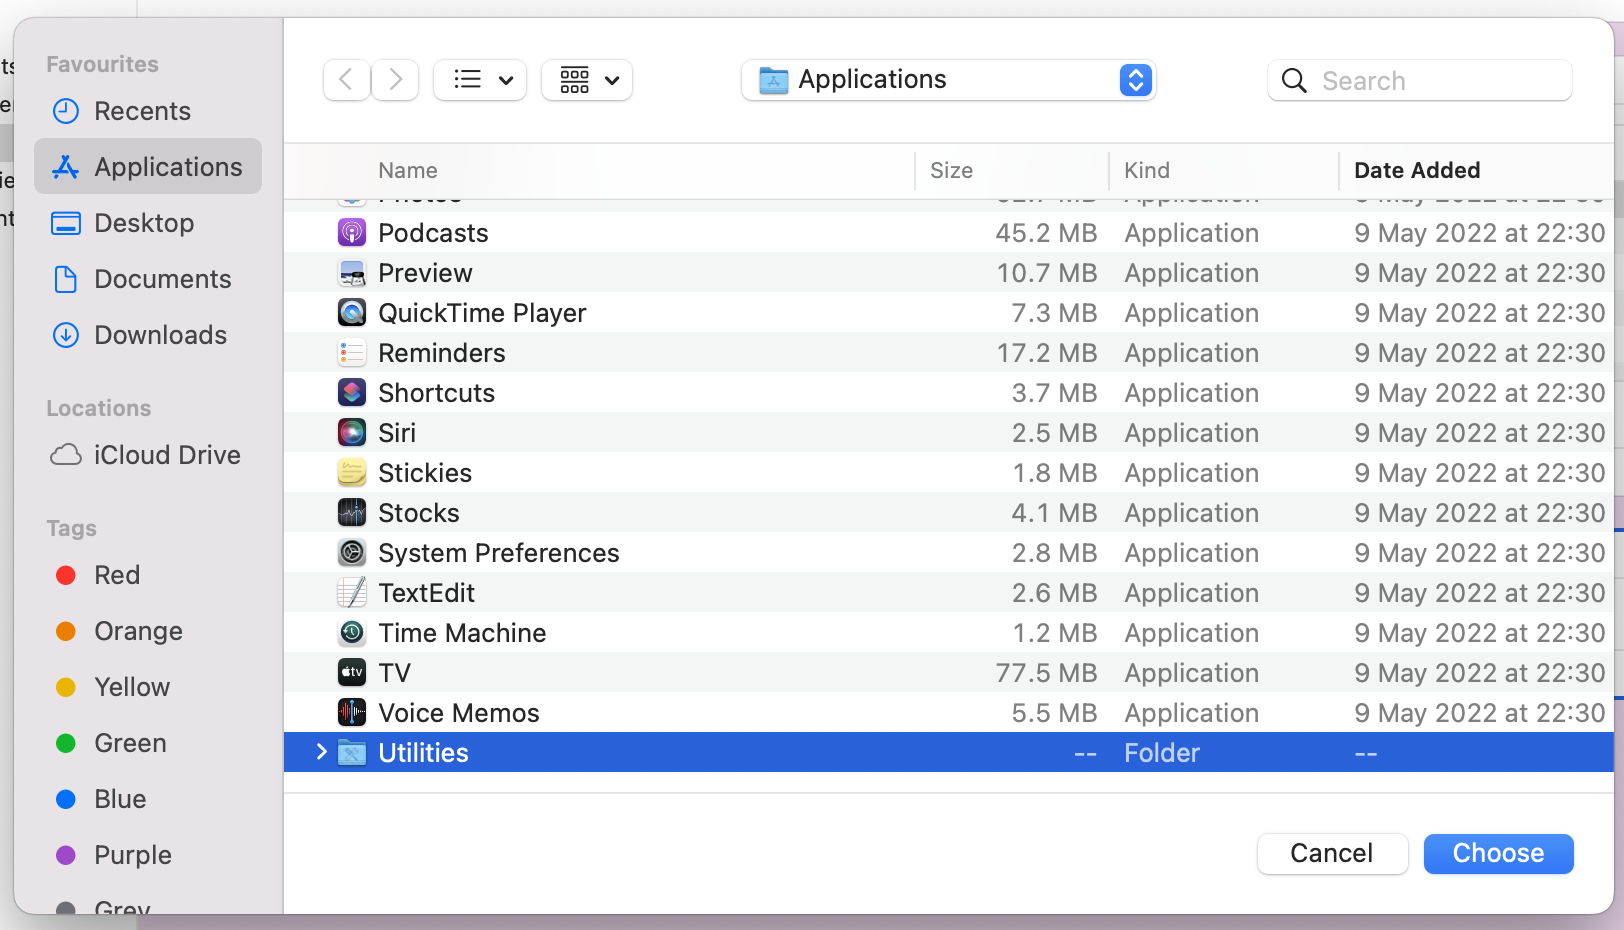The height and width of the screenshot is (930, 1624).
Task: Click the Documents sidebar icon
Action: pyautogui.click(x=66, y=279)
